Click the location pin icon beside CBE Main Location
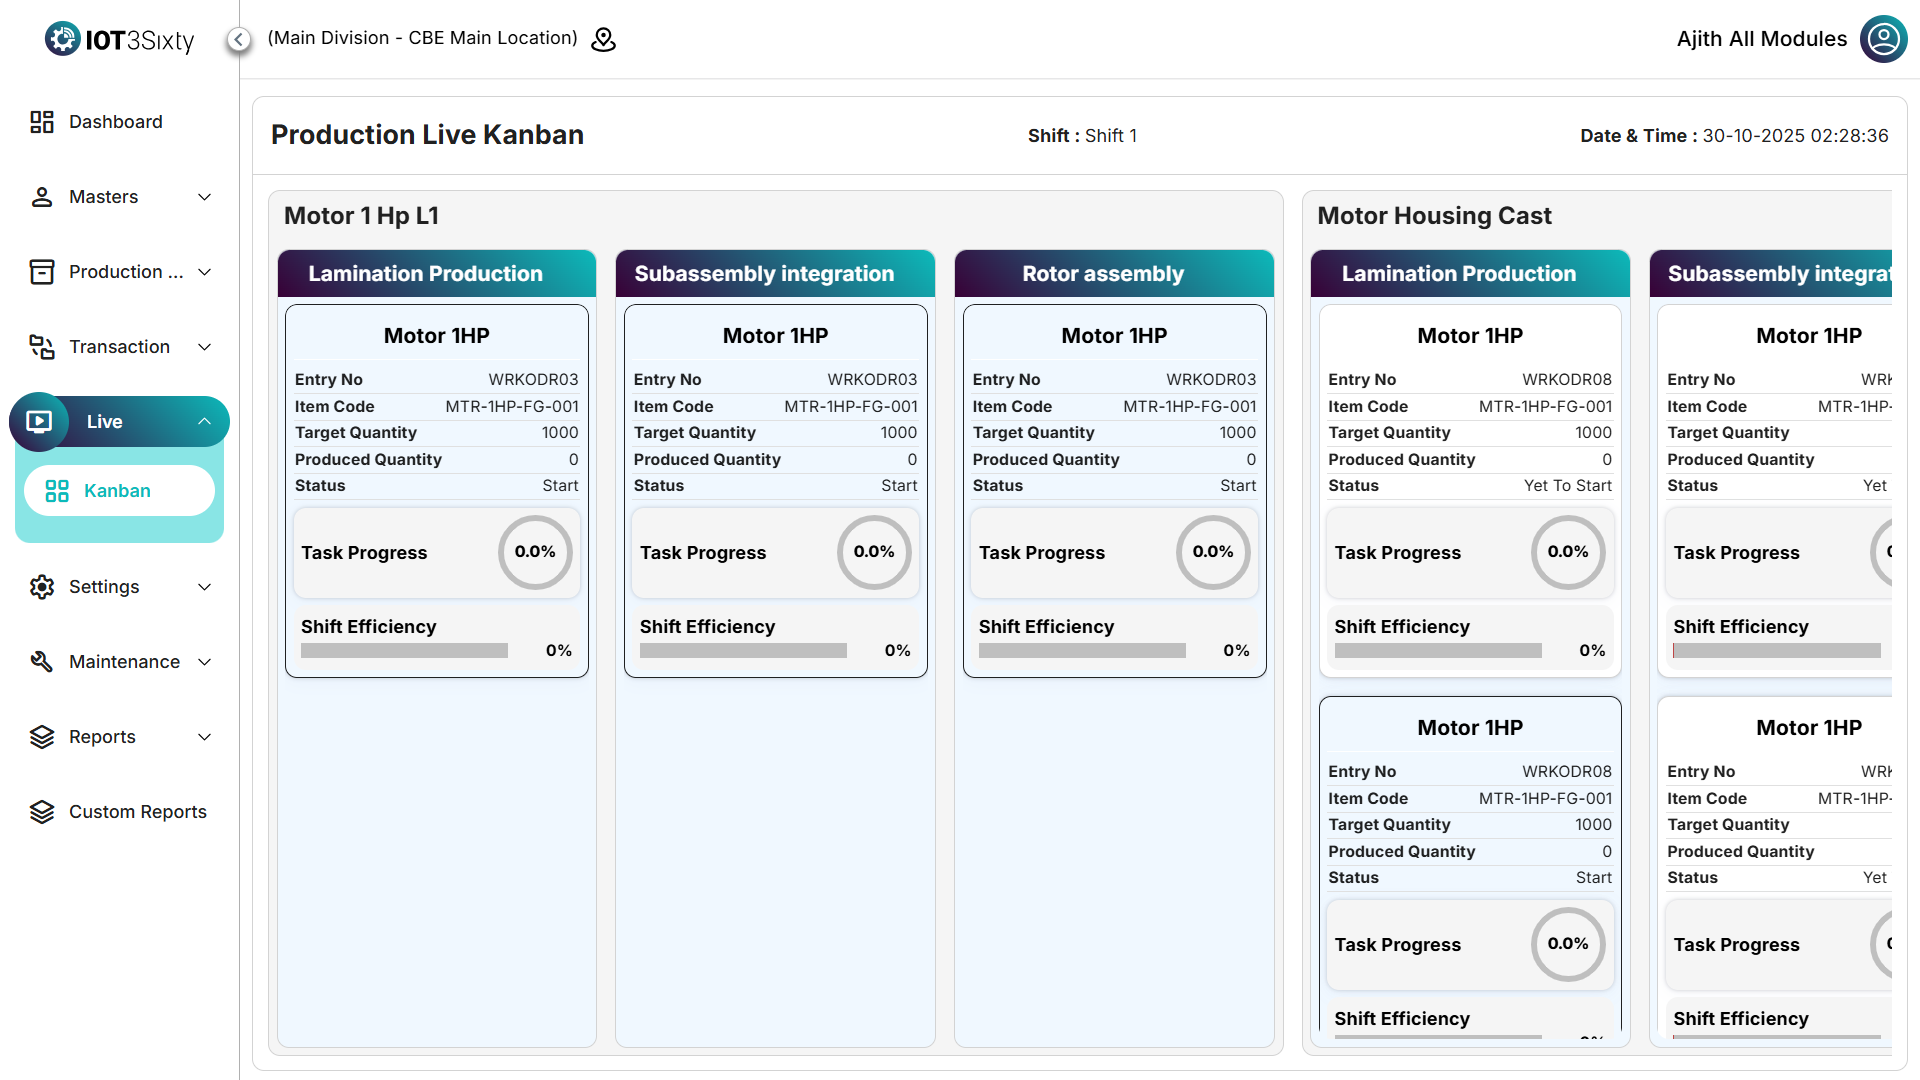 tap(603, 39)
